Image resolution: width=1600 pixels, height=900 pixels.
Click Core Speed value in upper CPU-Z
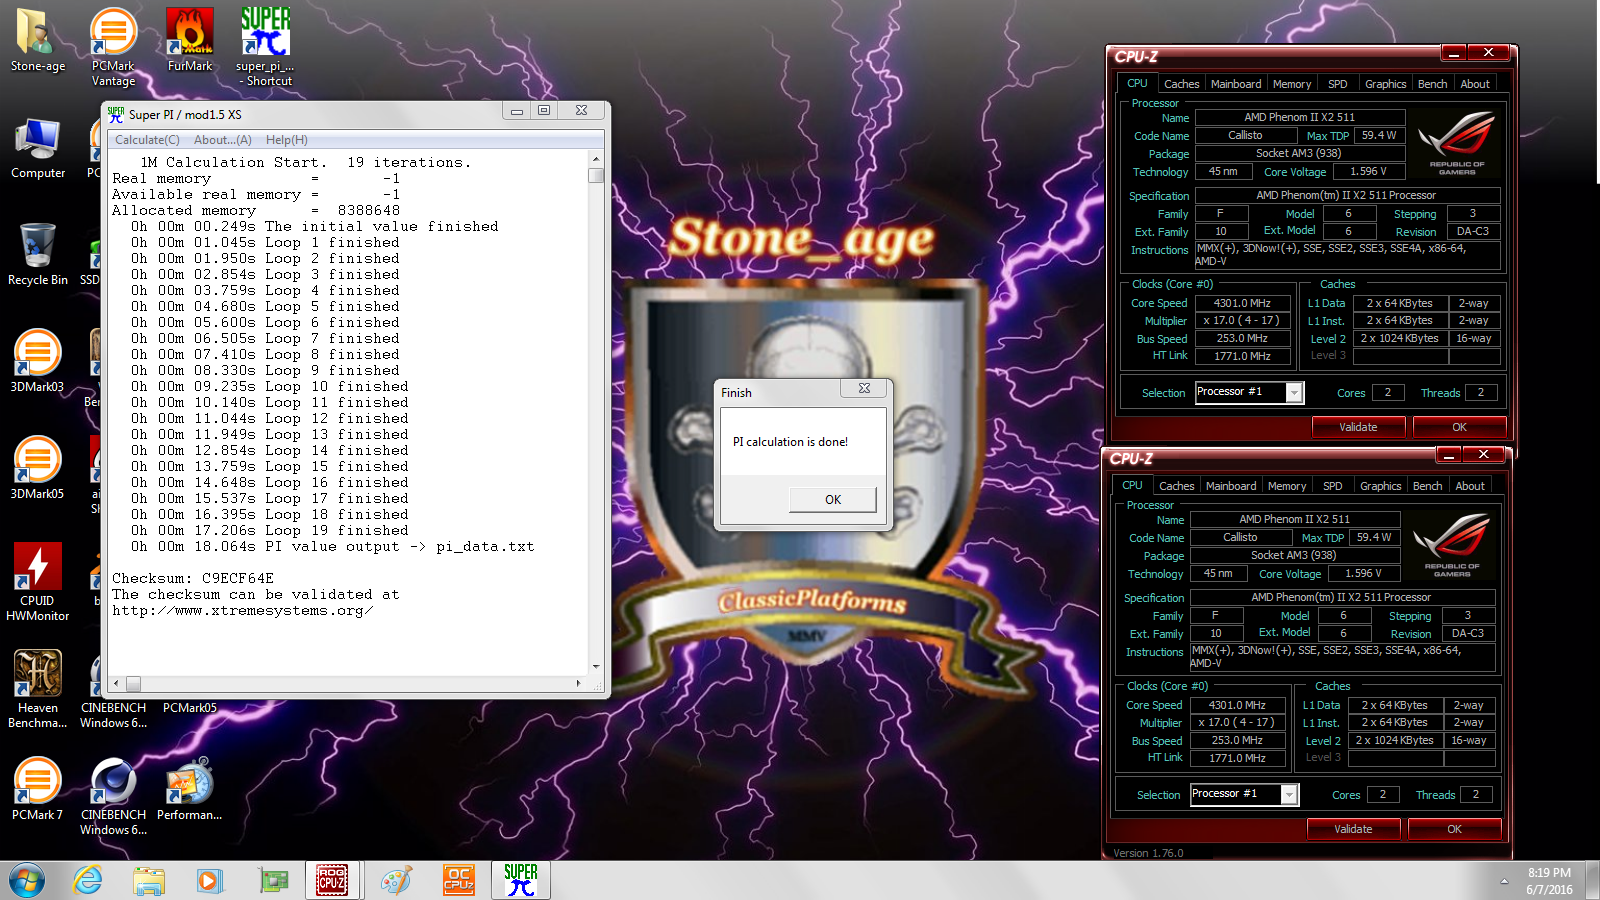pos(1242,303)
